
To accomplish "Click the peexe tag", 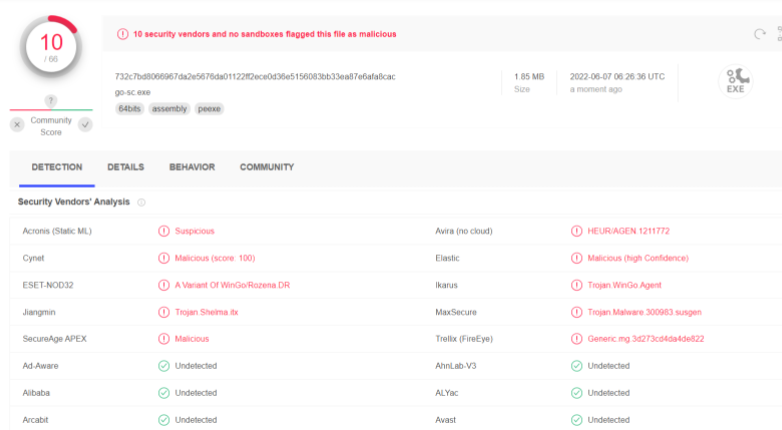I will pyautogui.click(x=209, y=108).
